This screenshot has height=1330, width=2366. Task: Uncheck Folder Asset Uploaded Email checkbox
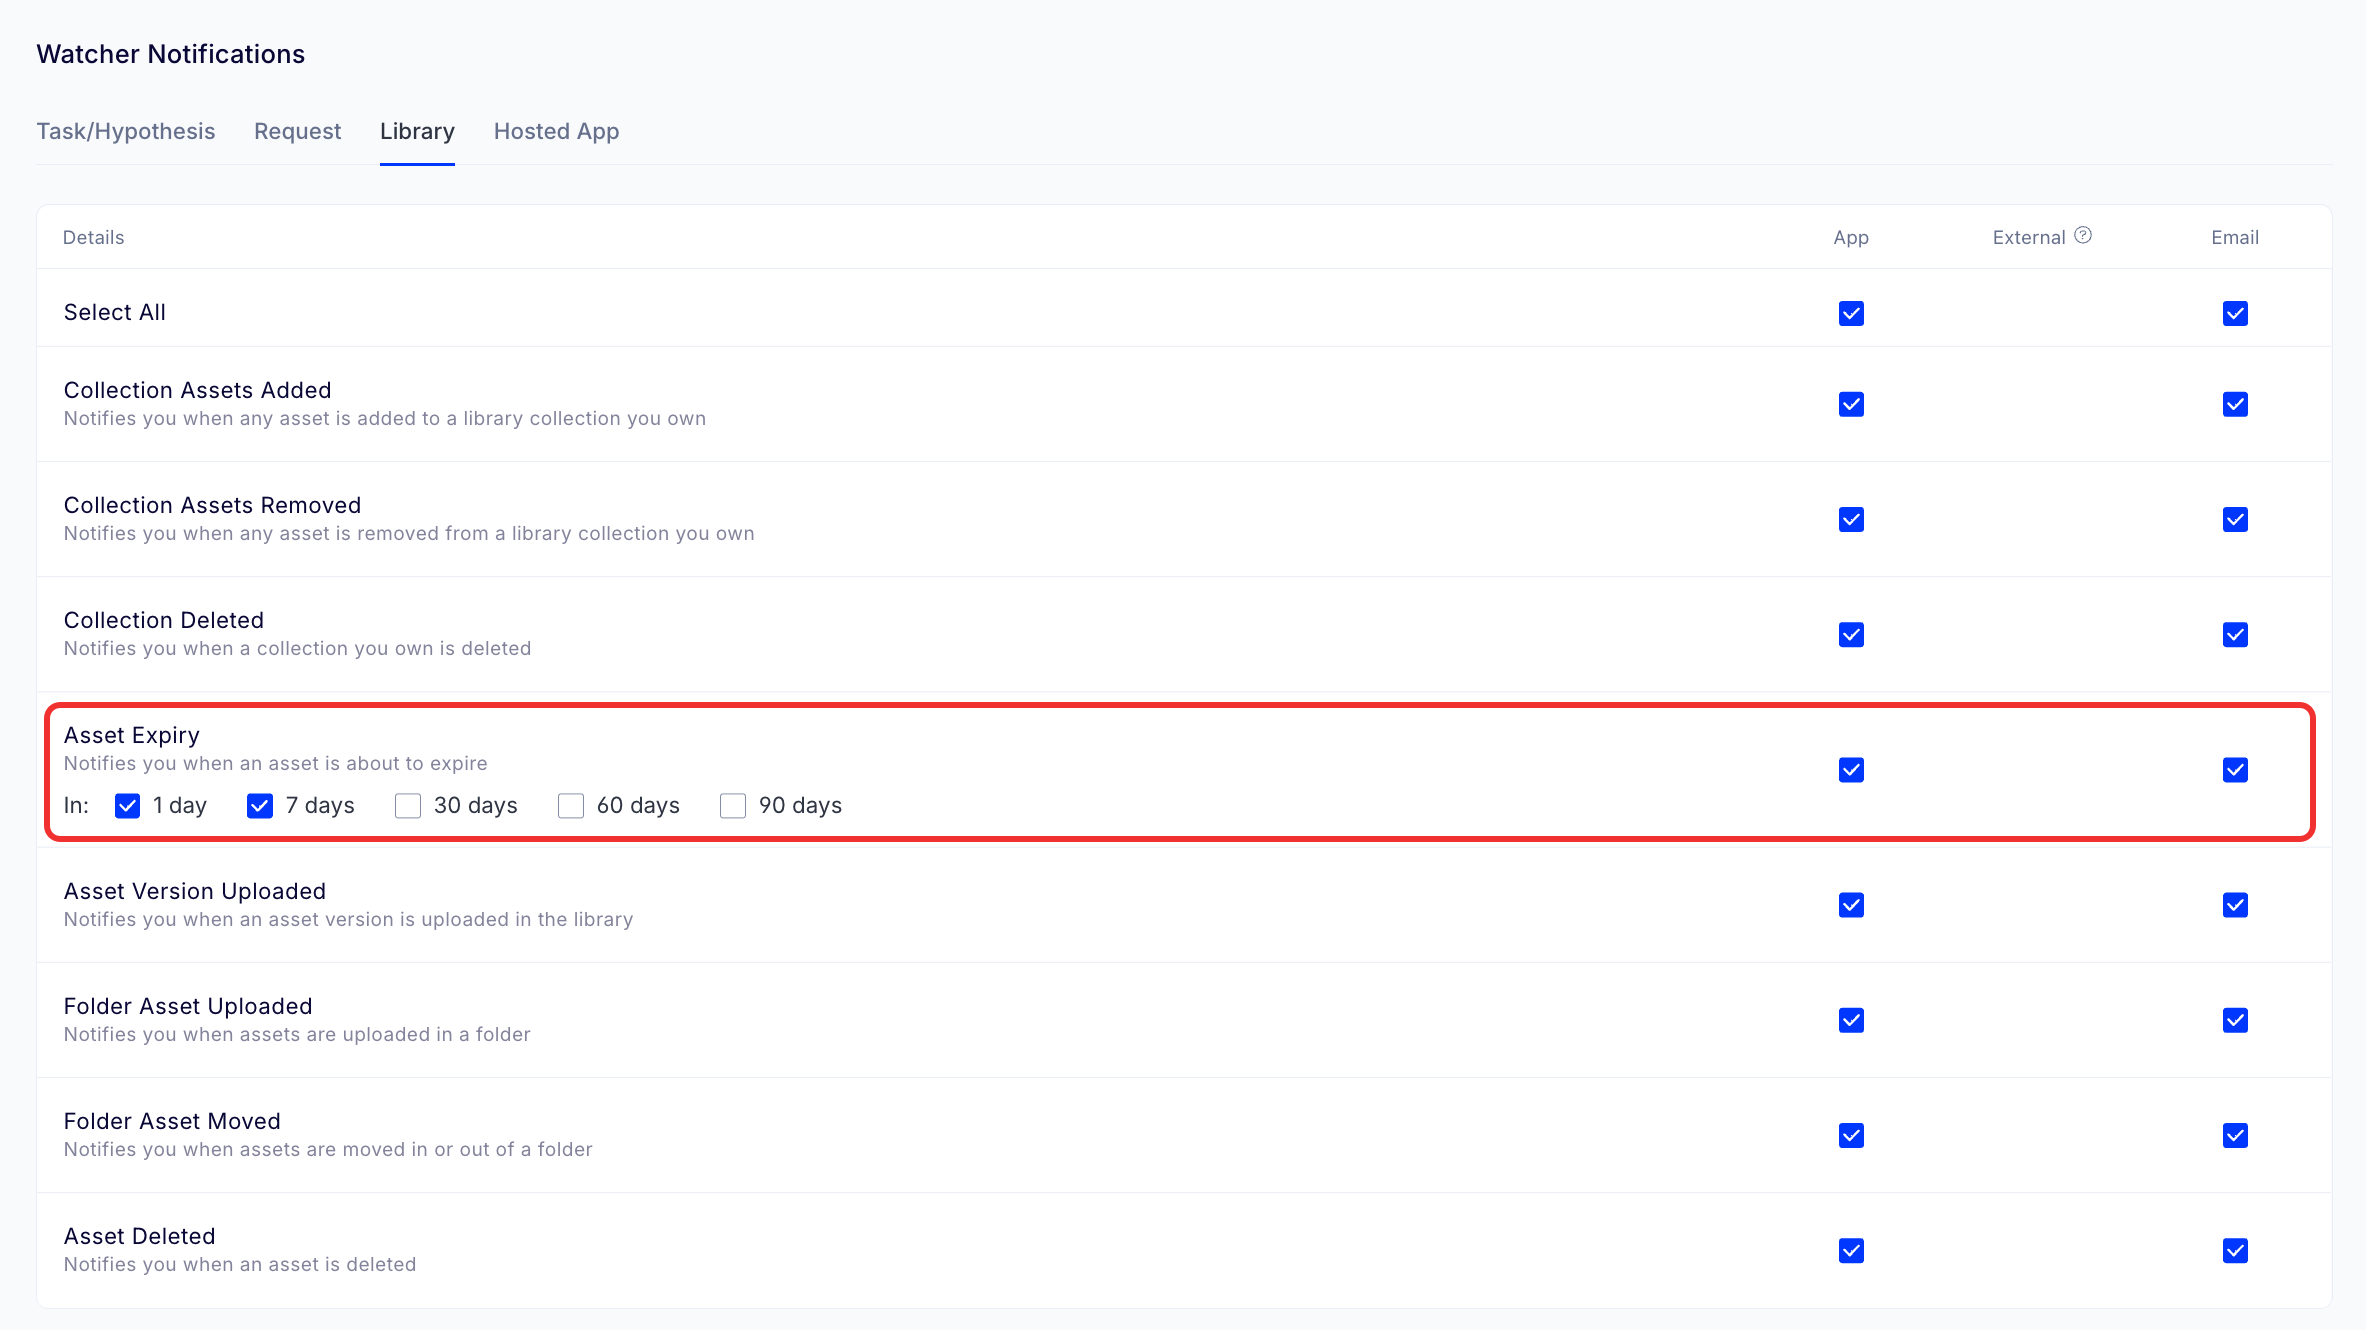[x=2235, y=1021]
